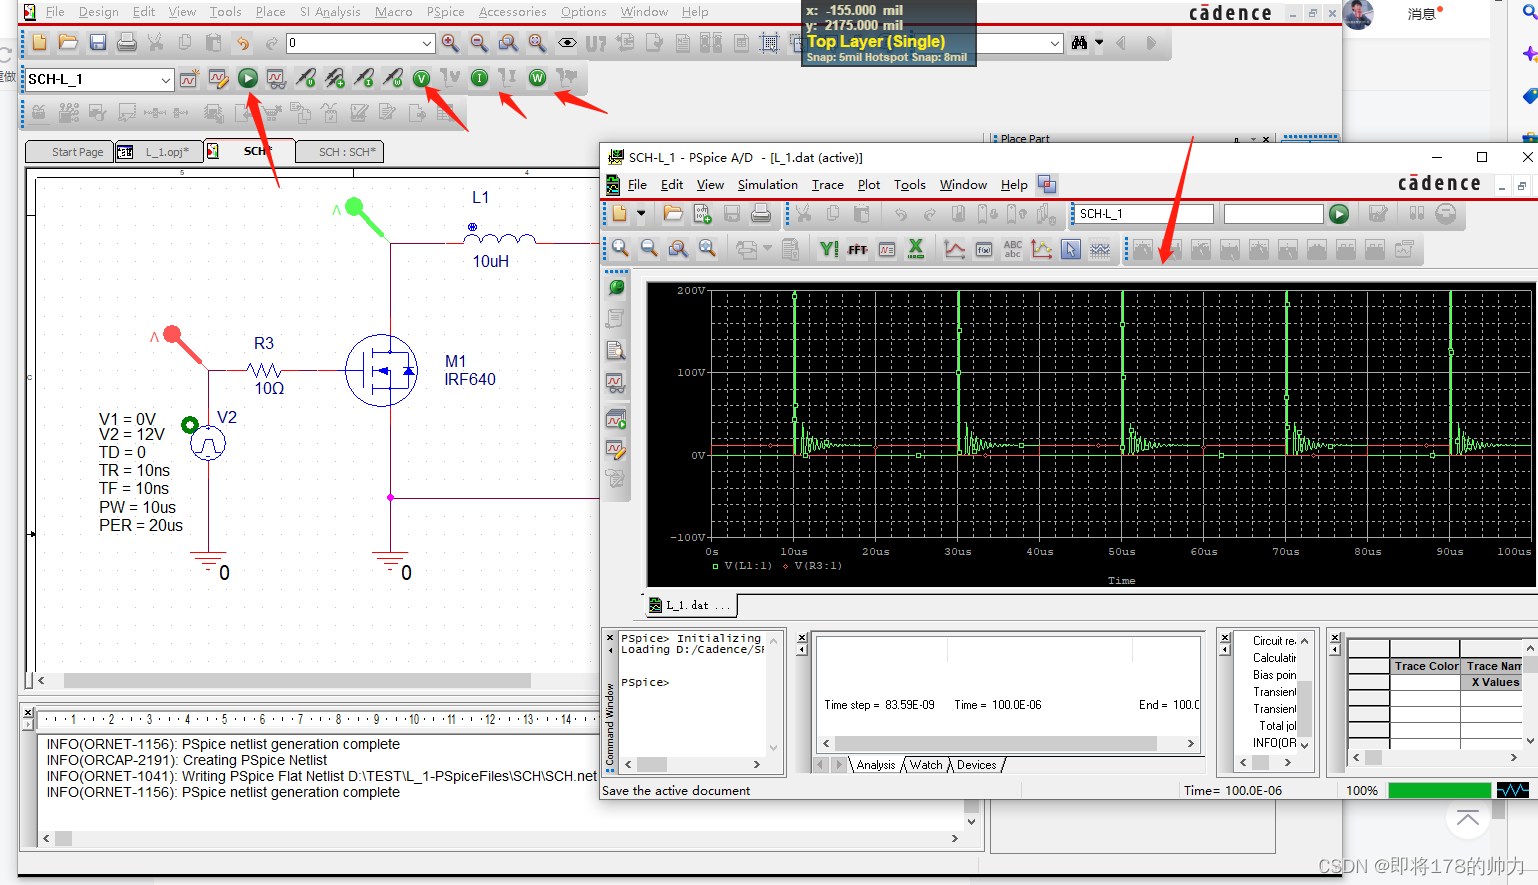Zoom in on PSpice waveform plot
The image size is (1538, 885).
click(x=620, y=249)
